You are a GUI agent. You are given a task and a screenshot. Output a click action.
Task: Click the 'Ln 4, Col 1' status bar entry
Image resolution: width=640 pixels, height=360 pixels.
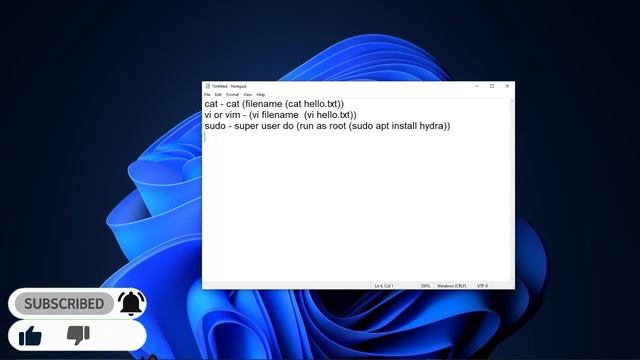click(x=384, y=286)
